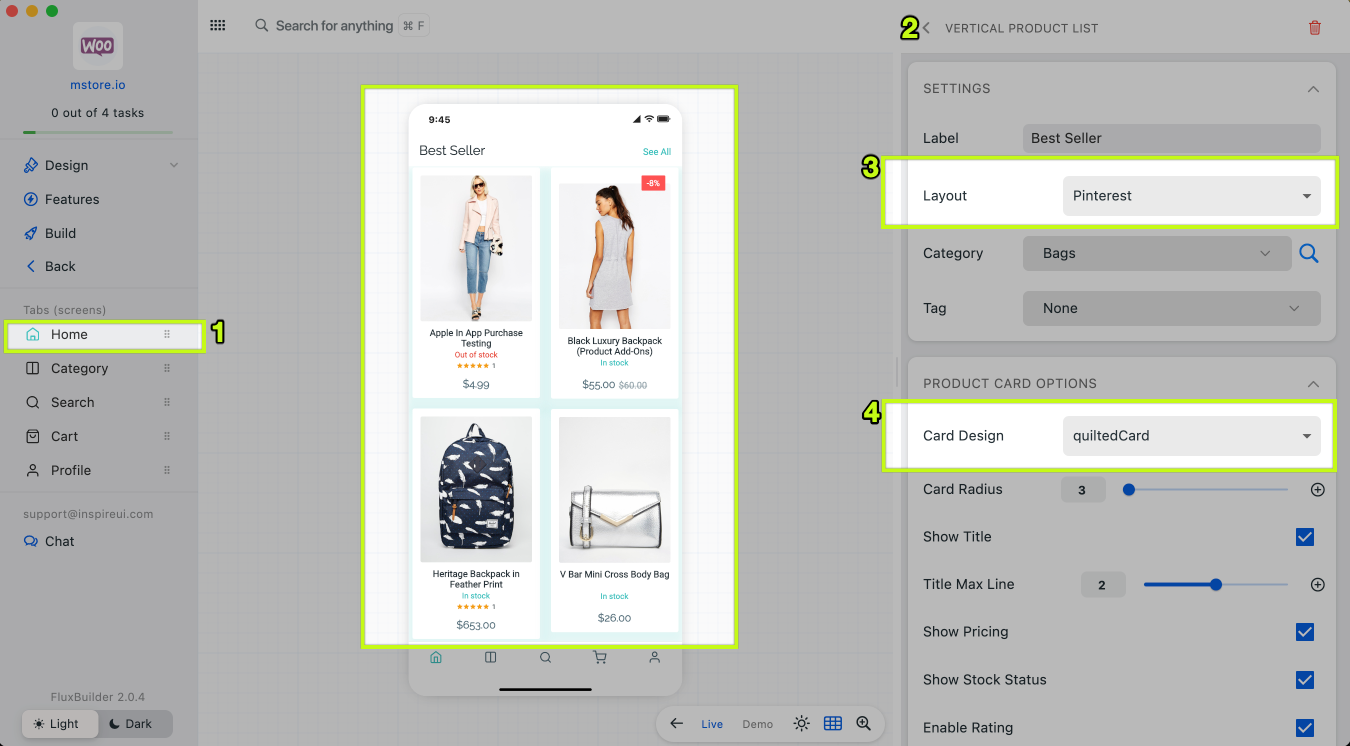Image resolution: width=1350 pixels, height=746 pixels.
Task: Open the Category tab in sidebar
Action: pyautogui.click(x=80, y=369)
